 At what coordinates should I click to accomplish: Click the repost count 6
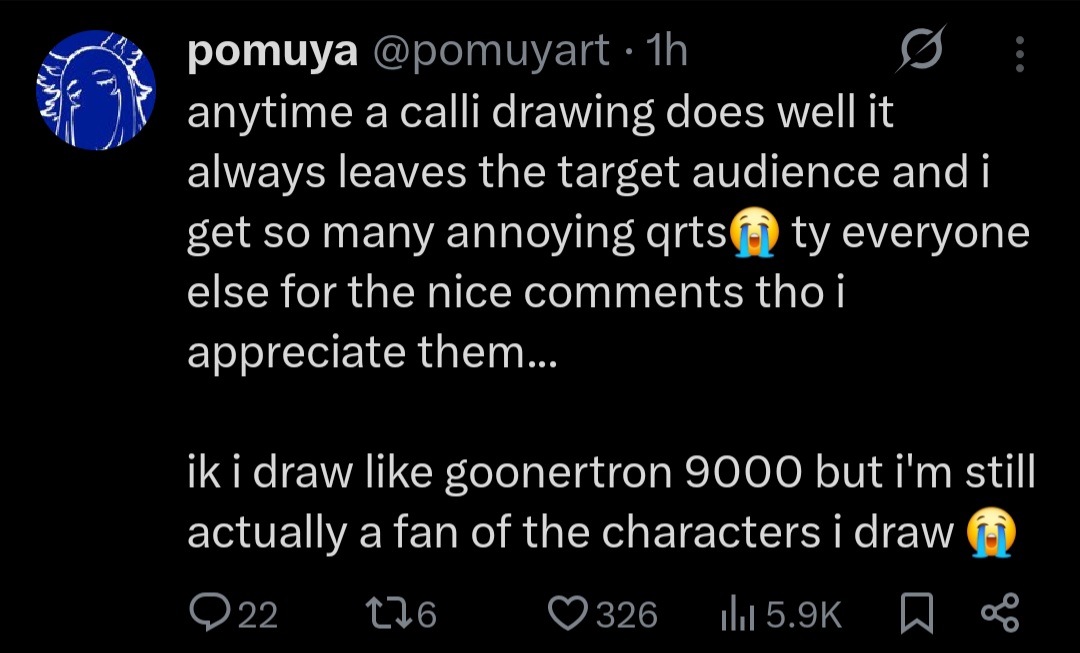(426, 615)
